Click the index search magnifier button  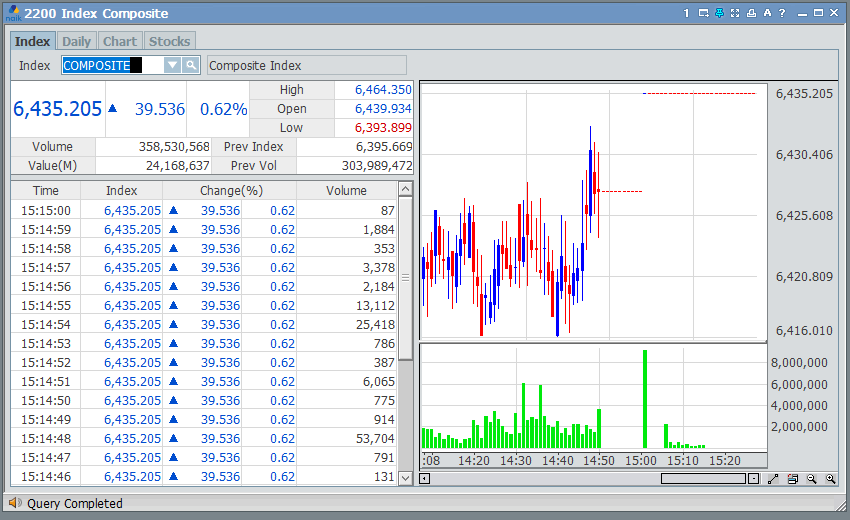[191, 65]
